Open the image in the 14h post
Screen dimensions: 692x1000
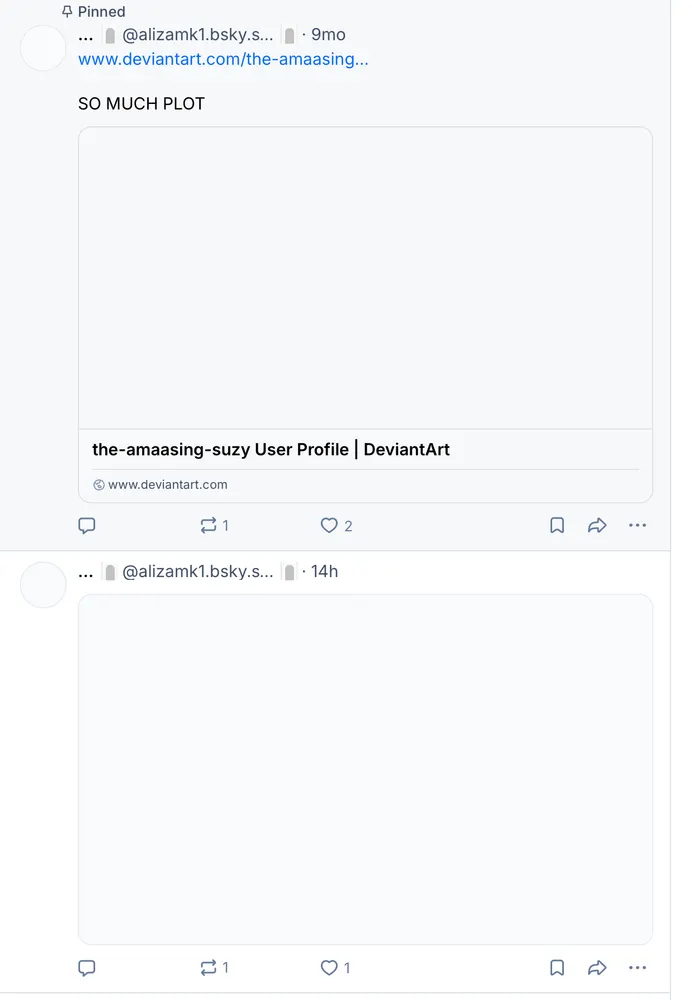tap(365, 769)
